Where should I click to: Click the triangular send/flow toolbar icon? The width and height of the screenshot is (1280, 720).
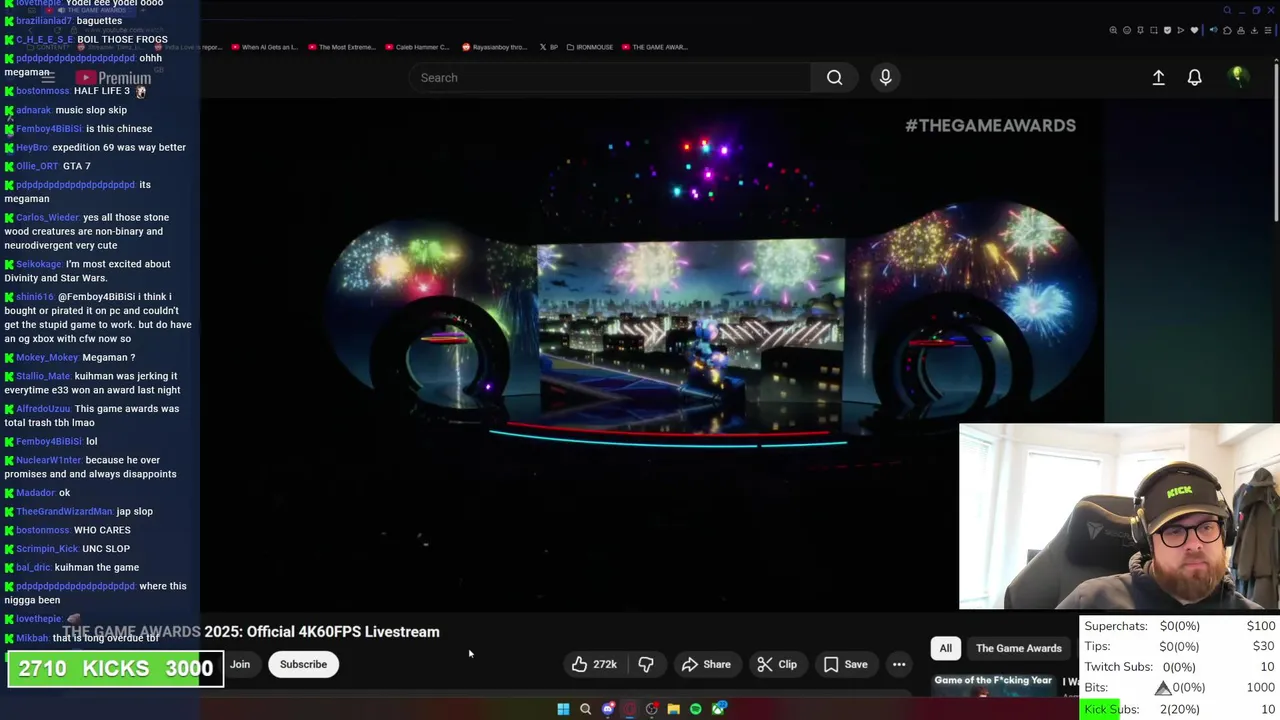tap(1181, 30)
